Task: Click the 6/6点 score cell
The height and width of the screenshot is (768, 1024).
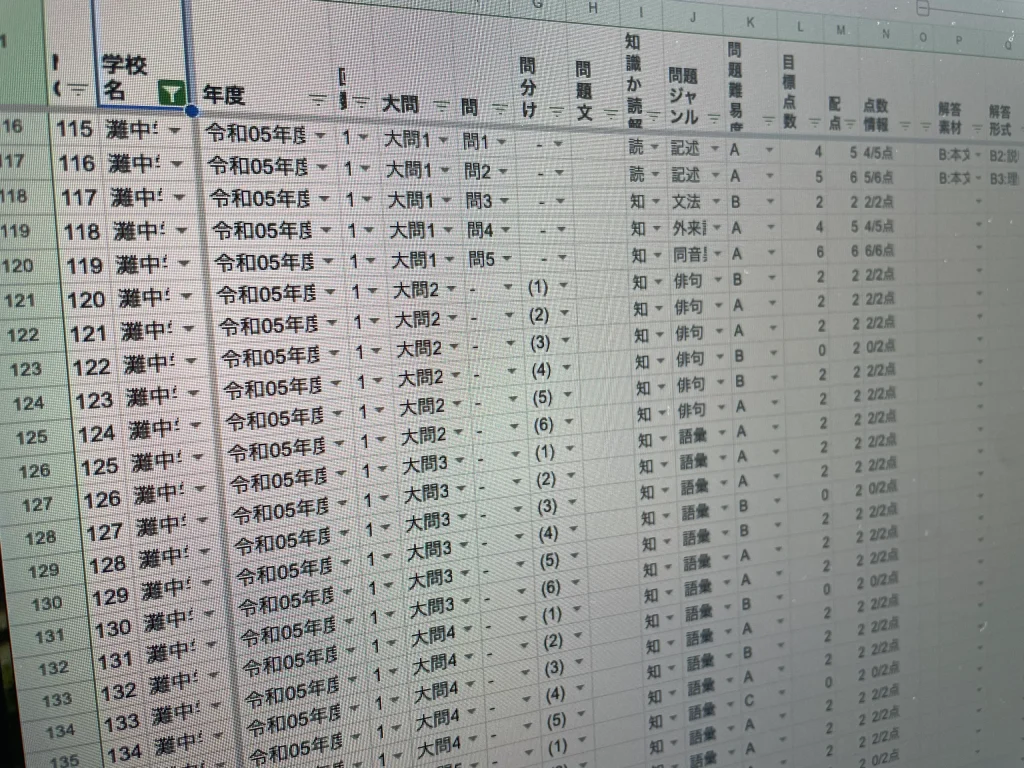Action: (880, 251)
